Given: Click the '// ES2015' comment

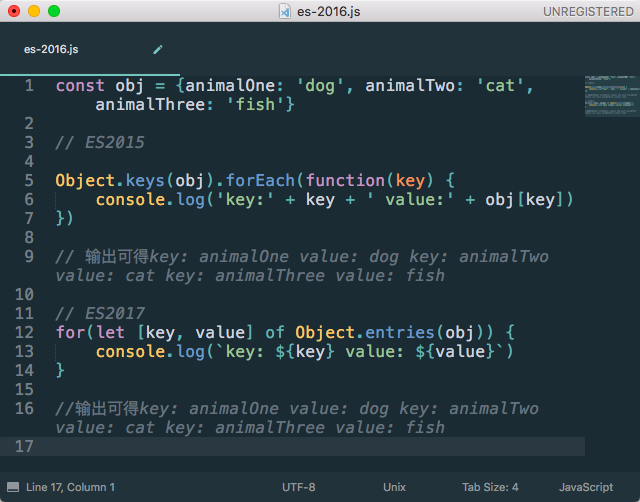Looking at the screenshot, I should pyautogui.click(x=100, y=142).
